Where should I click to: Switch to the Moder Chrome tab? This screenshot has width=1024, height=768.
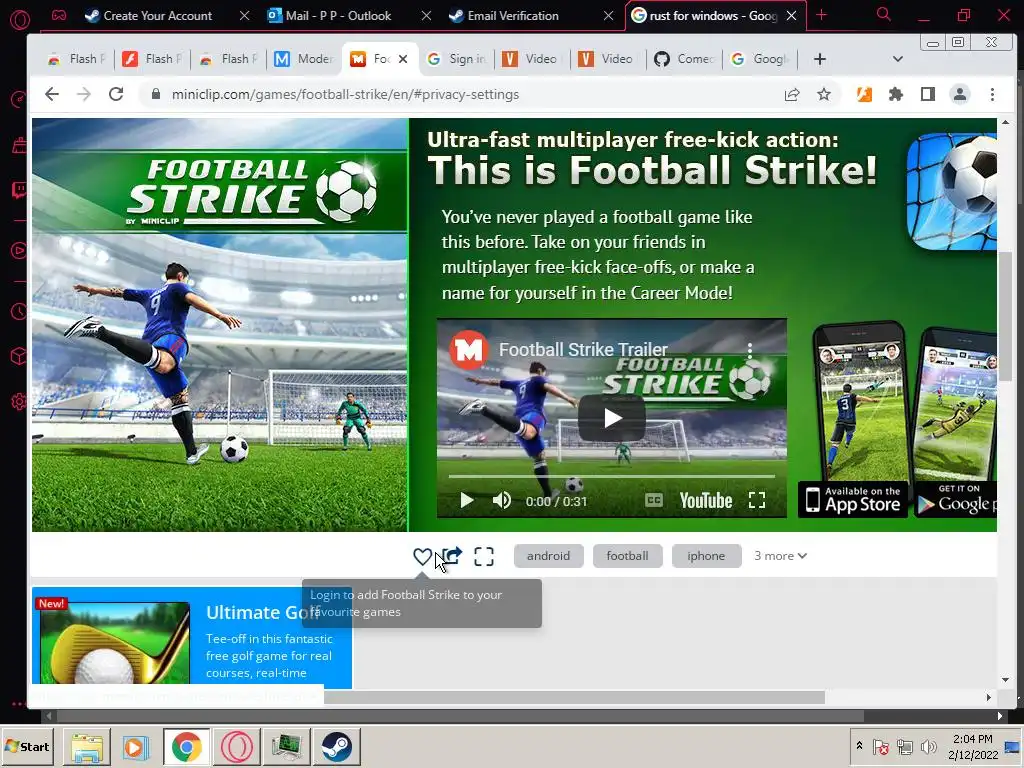click(303, 59)
